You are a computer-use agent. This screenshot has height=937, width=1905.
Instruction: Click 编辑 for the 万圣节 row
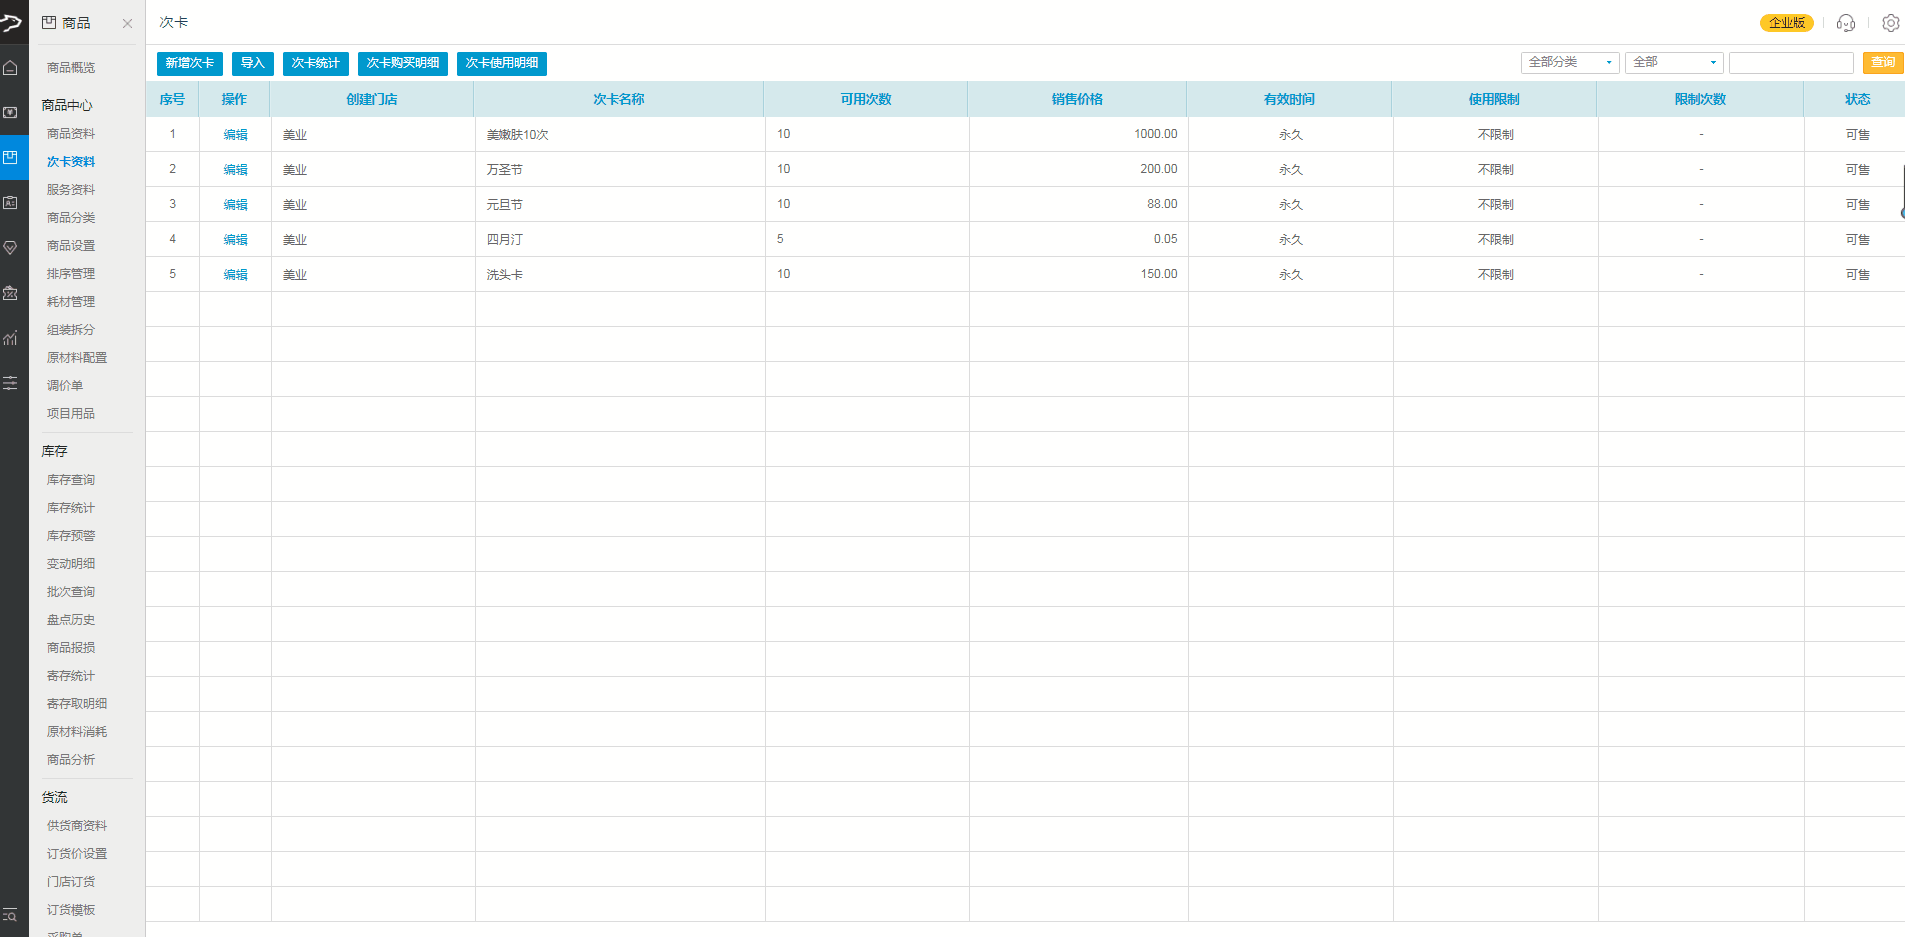[x=236, y=170]
